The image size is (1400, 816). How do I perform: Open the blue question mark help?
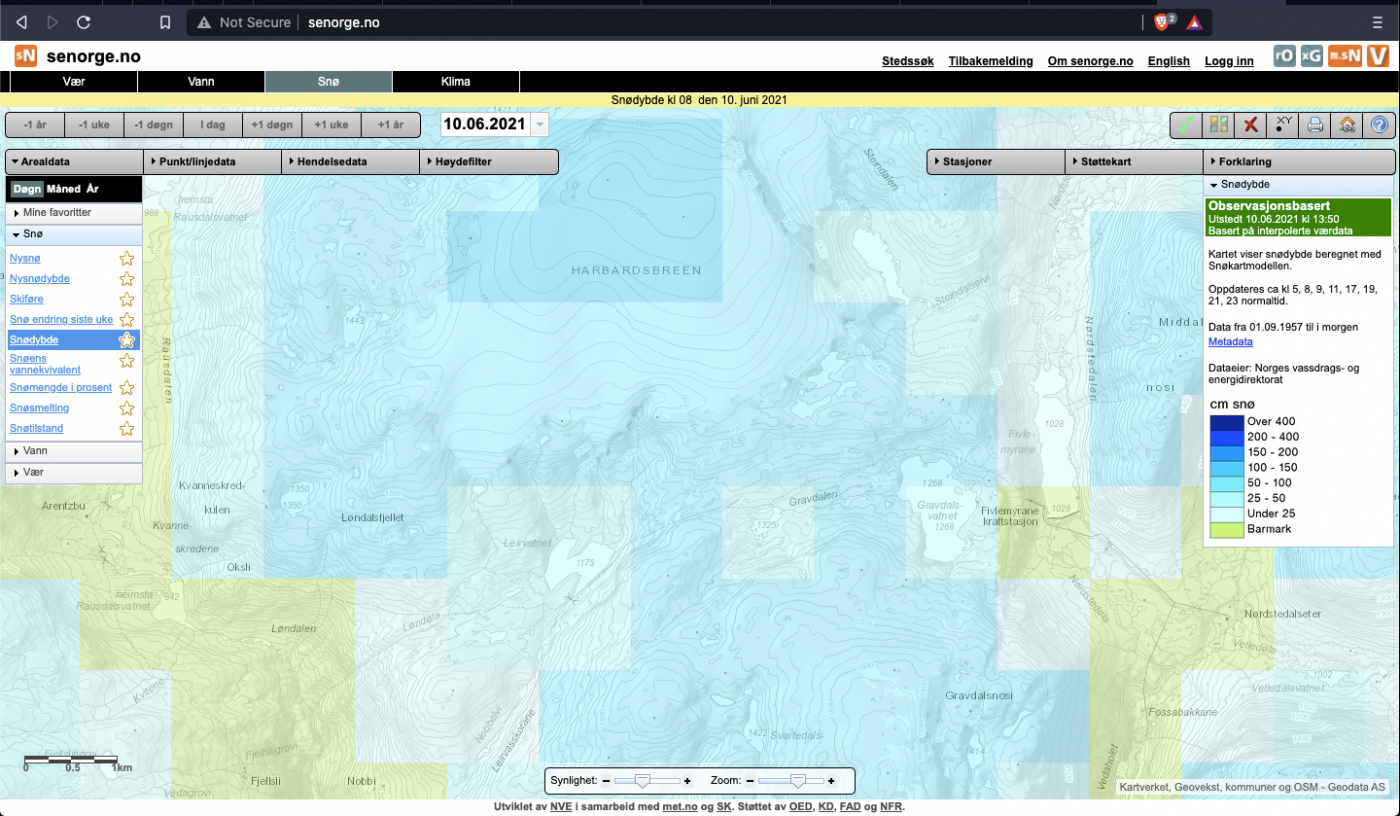pos(1380,125)
